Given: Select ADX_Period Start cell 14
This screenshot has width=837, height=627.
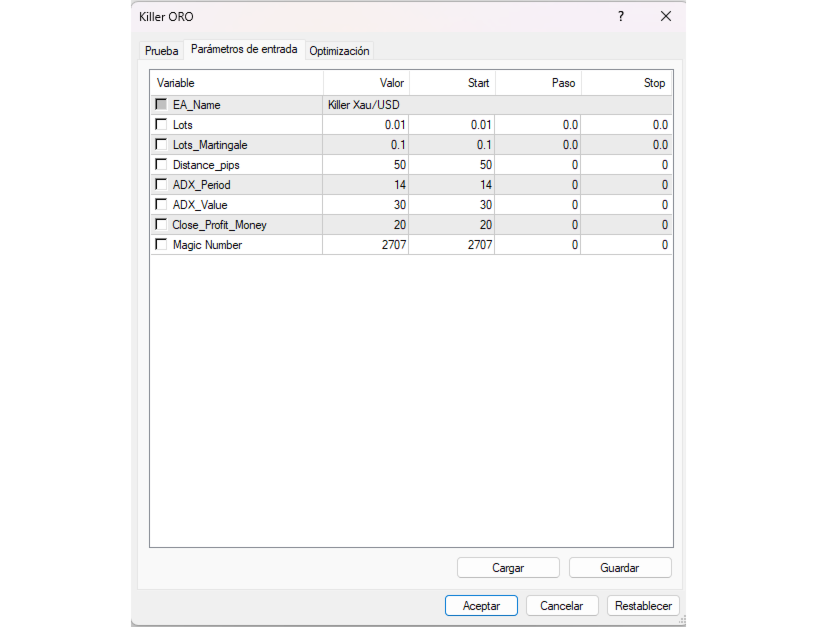Looking at the screenshot, I should pyautogui.click(x=452, y=185).
